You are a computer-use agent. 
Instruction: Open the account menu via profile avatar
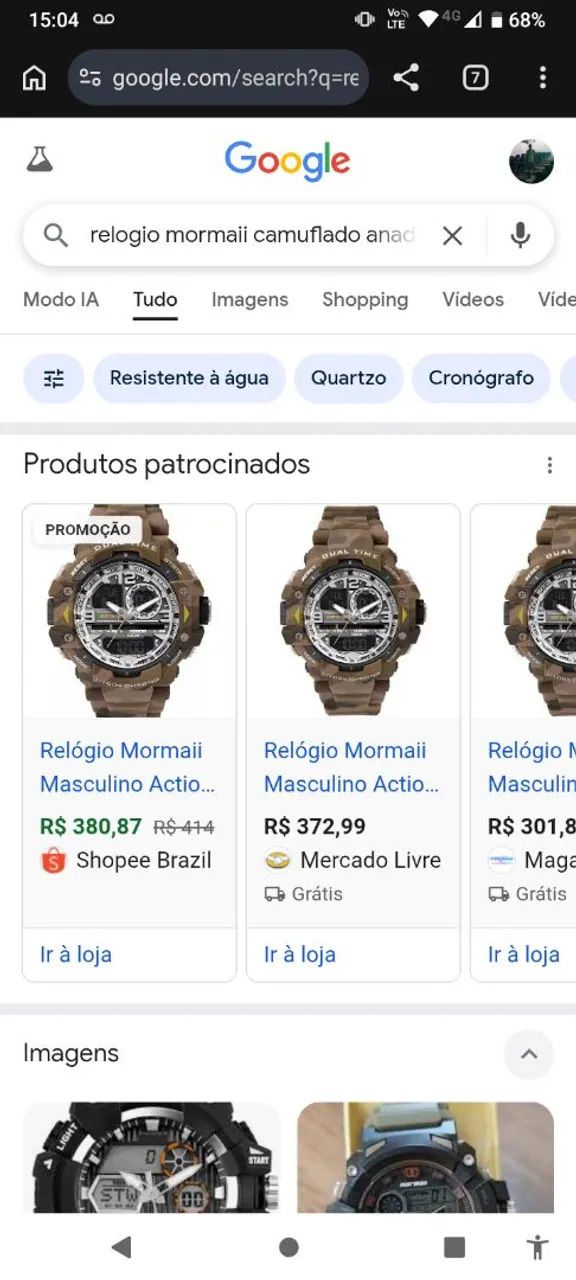click(532, 160)
